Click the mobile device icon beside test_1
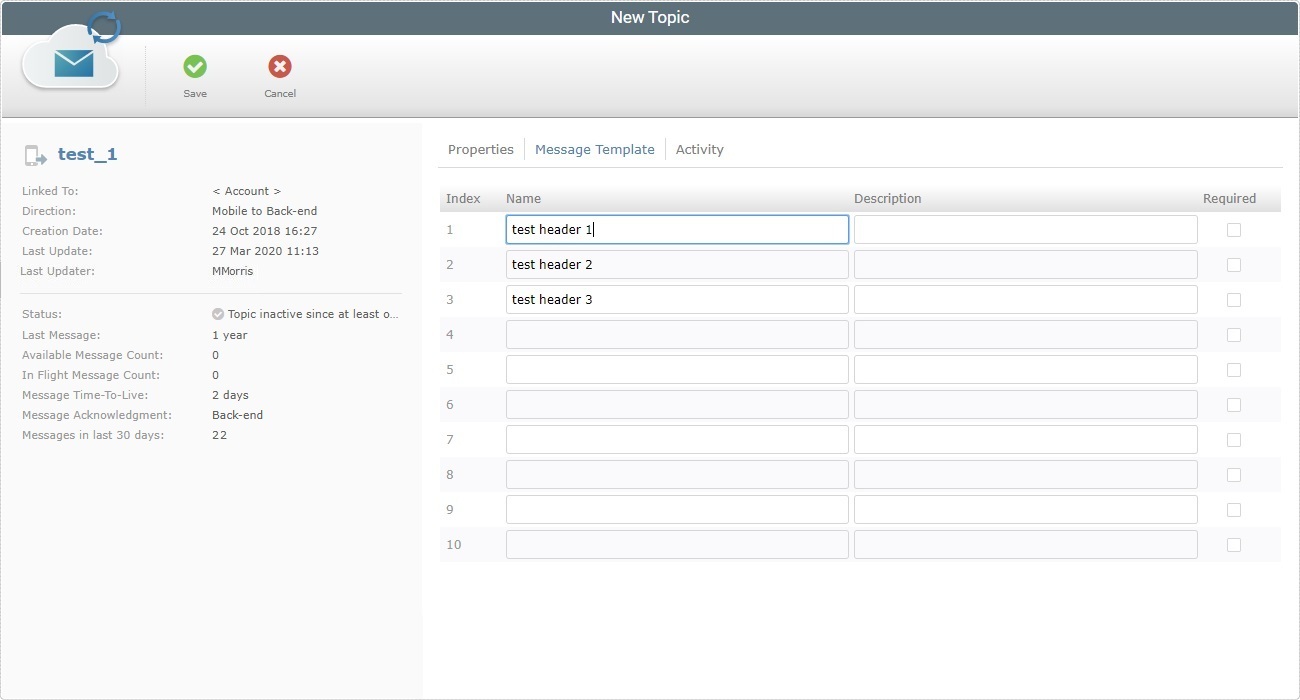 [x=35, y=154]
